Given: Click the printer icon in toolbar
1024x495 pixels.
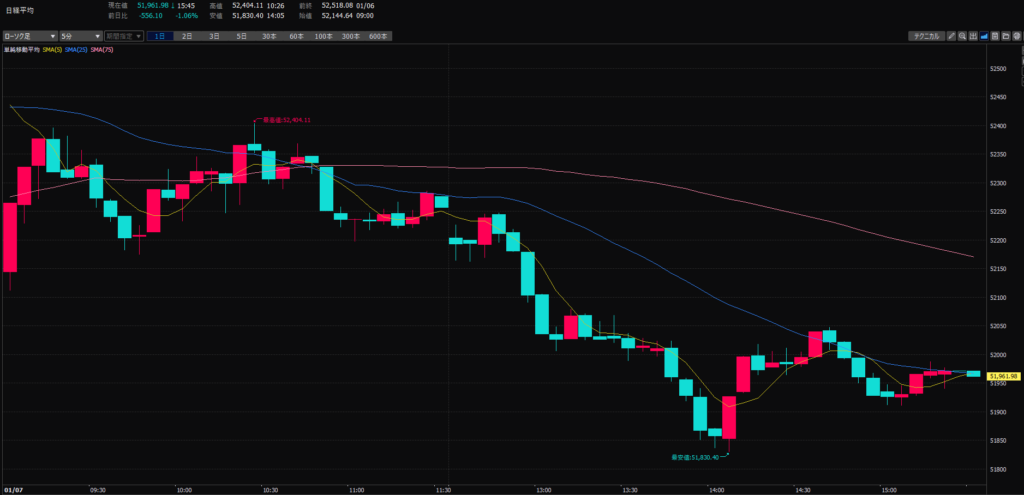Looking at the screenshot, I should point(1016,36).
